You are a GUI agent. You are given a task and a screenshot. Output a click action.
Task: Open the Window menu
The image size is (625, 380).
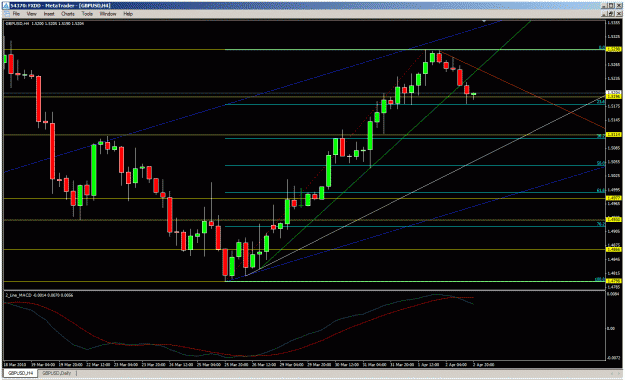108,14
